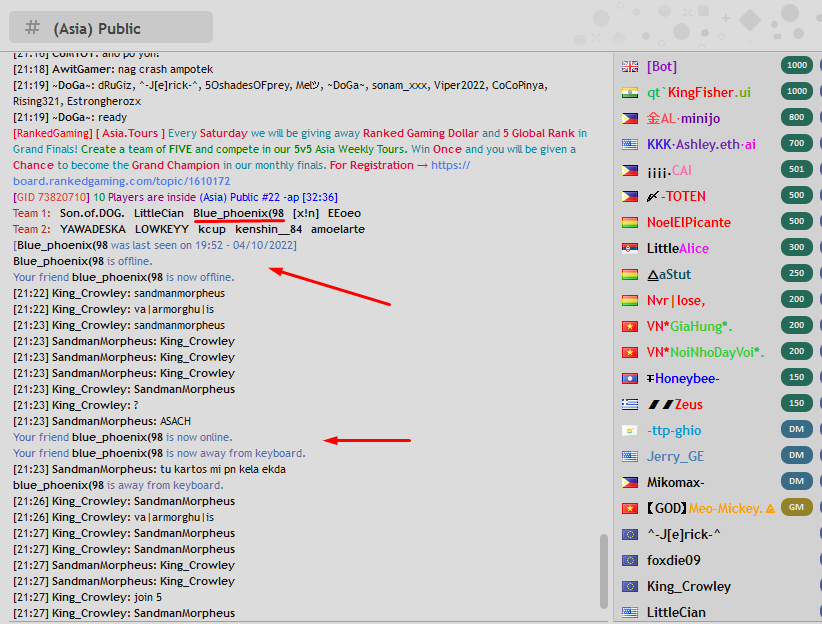The image size is (822, 624).
Task: Click US flag beside KKK·Ashley.eth·ai
Action: [x=630, y=144]
